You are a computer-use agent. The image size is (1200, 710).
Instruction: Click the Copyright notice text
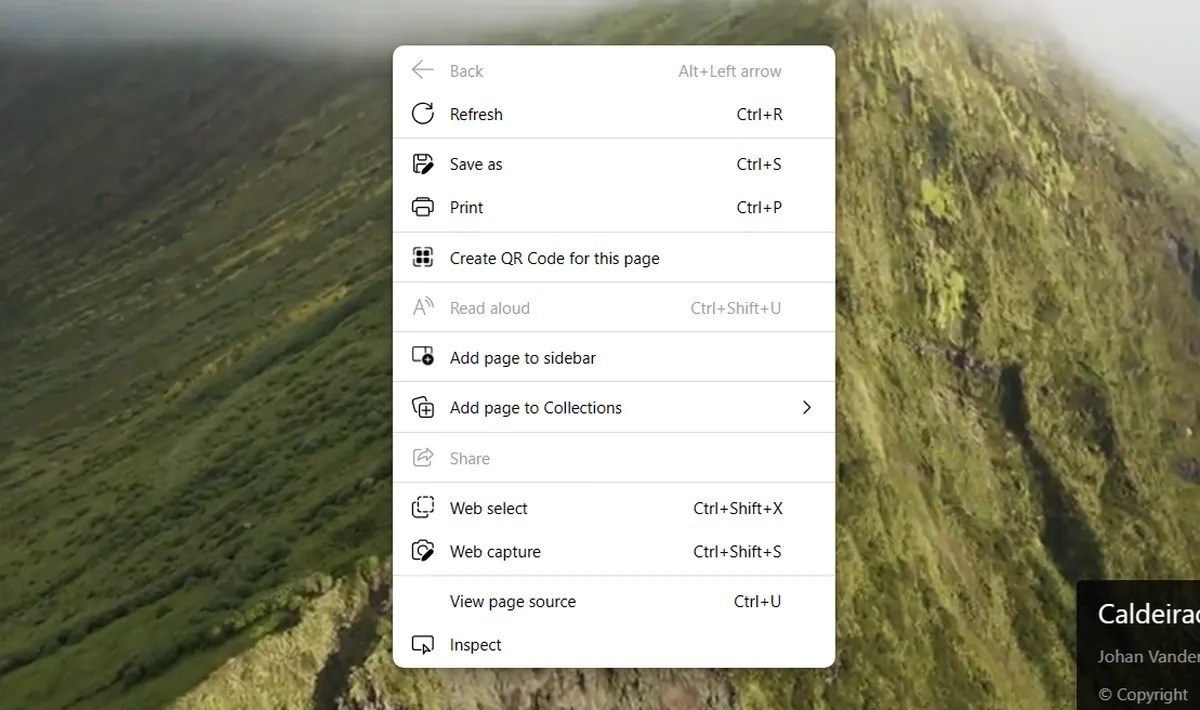1140,693
